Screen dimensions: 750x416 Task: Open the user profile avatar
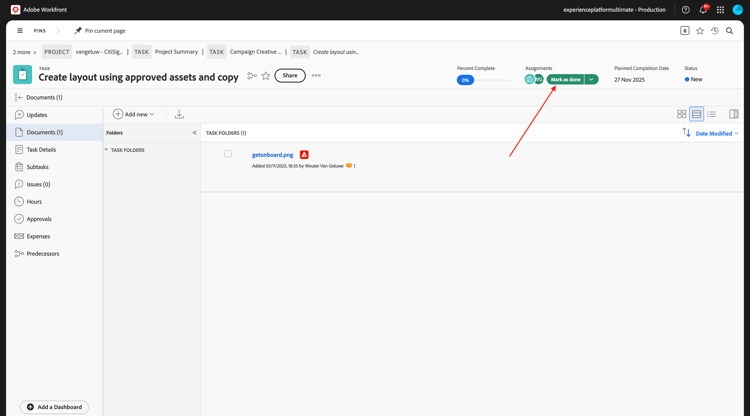(x=737, y=10)
